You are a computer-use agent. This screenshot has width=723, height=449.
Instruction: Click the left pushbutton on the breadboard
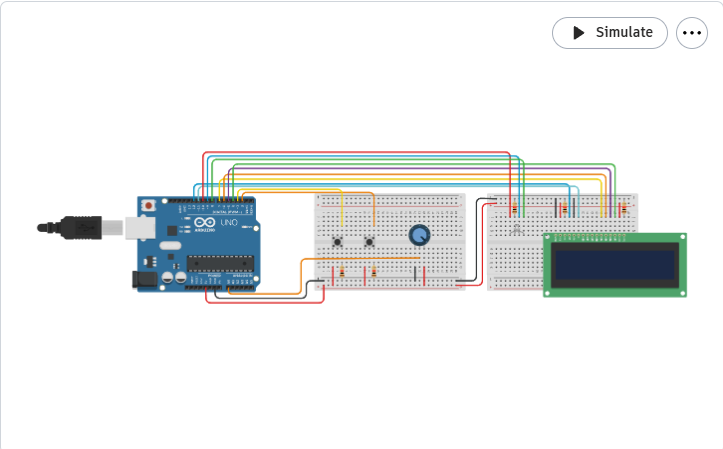pos(338,241)
